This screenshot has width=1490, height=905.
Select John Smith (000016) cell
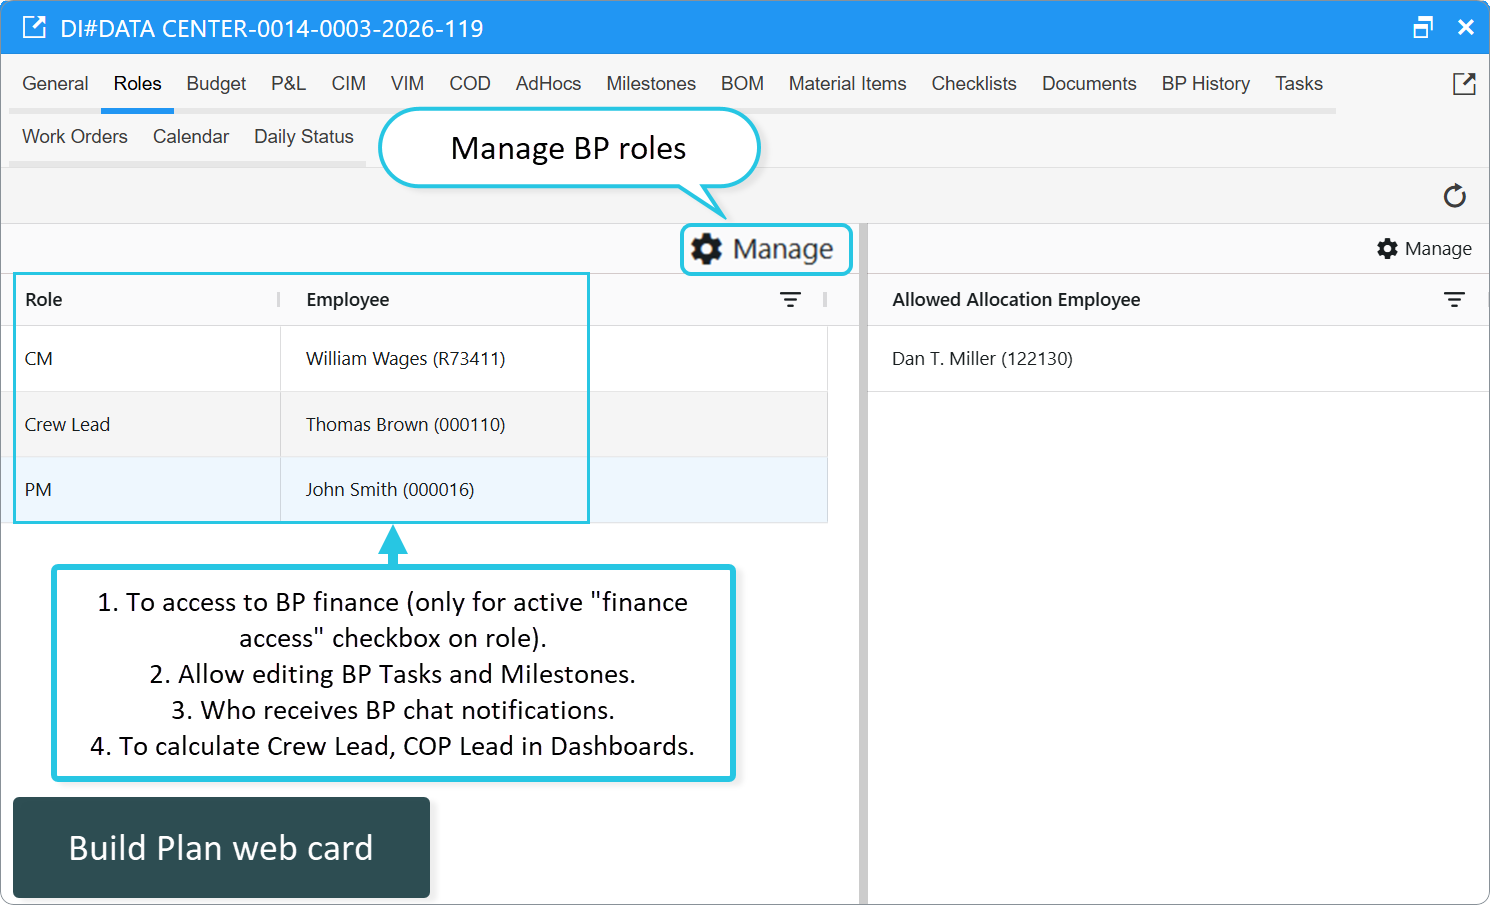[x=554, y=490]
